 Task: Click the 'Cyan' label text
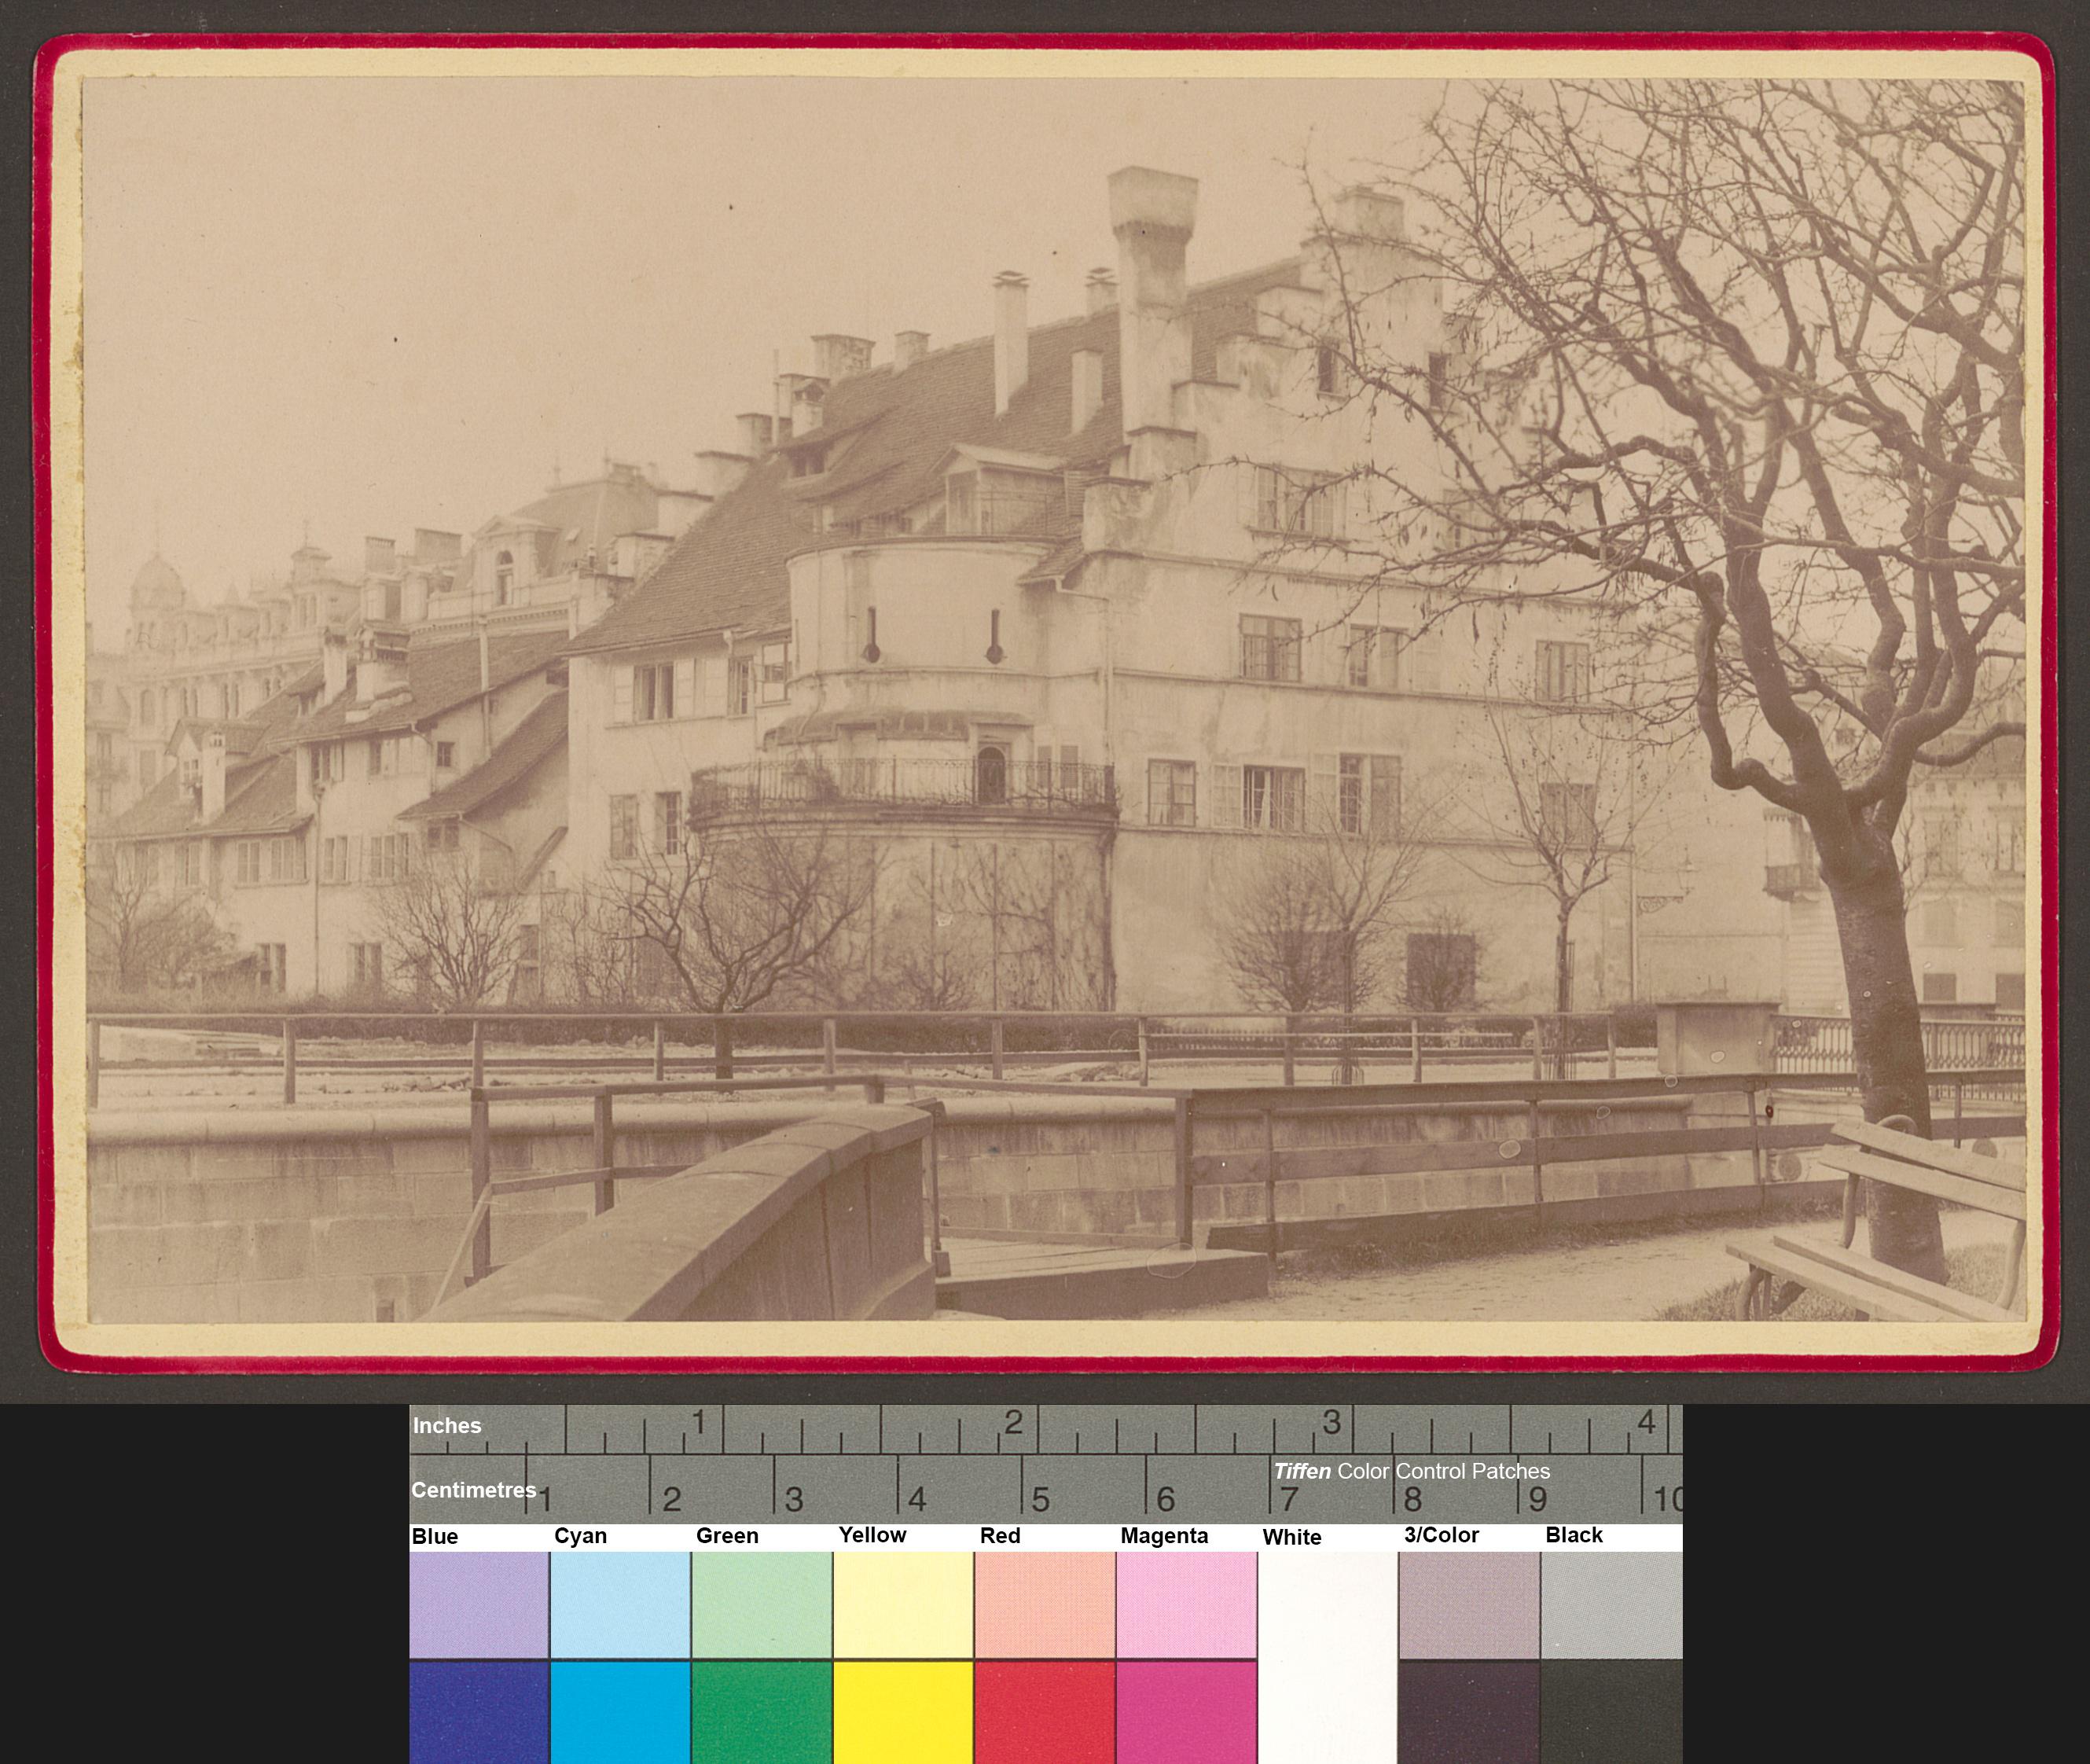(580, 1536)
